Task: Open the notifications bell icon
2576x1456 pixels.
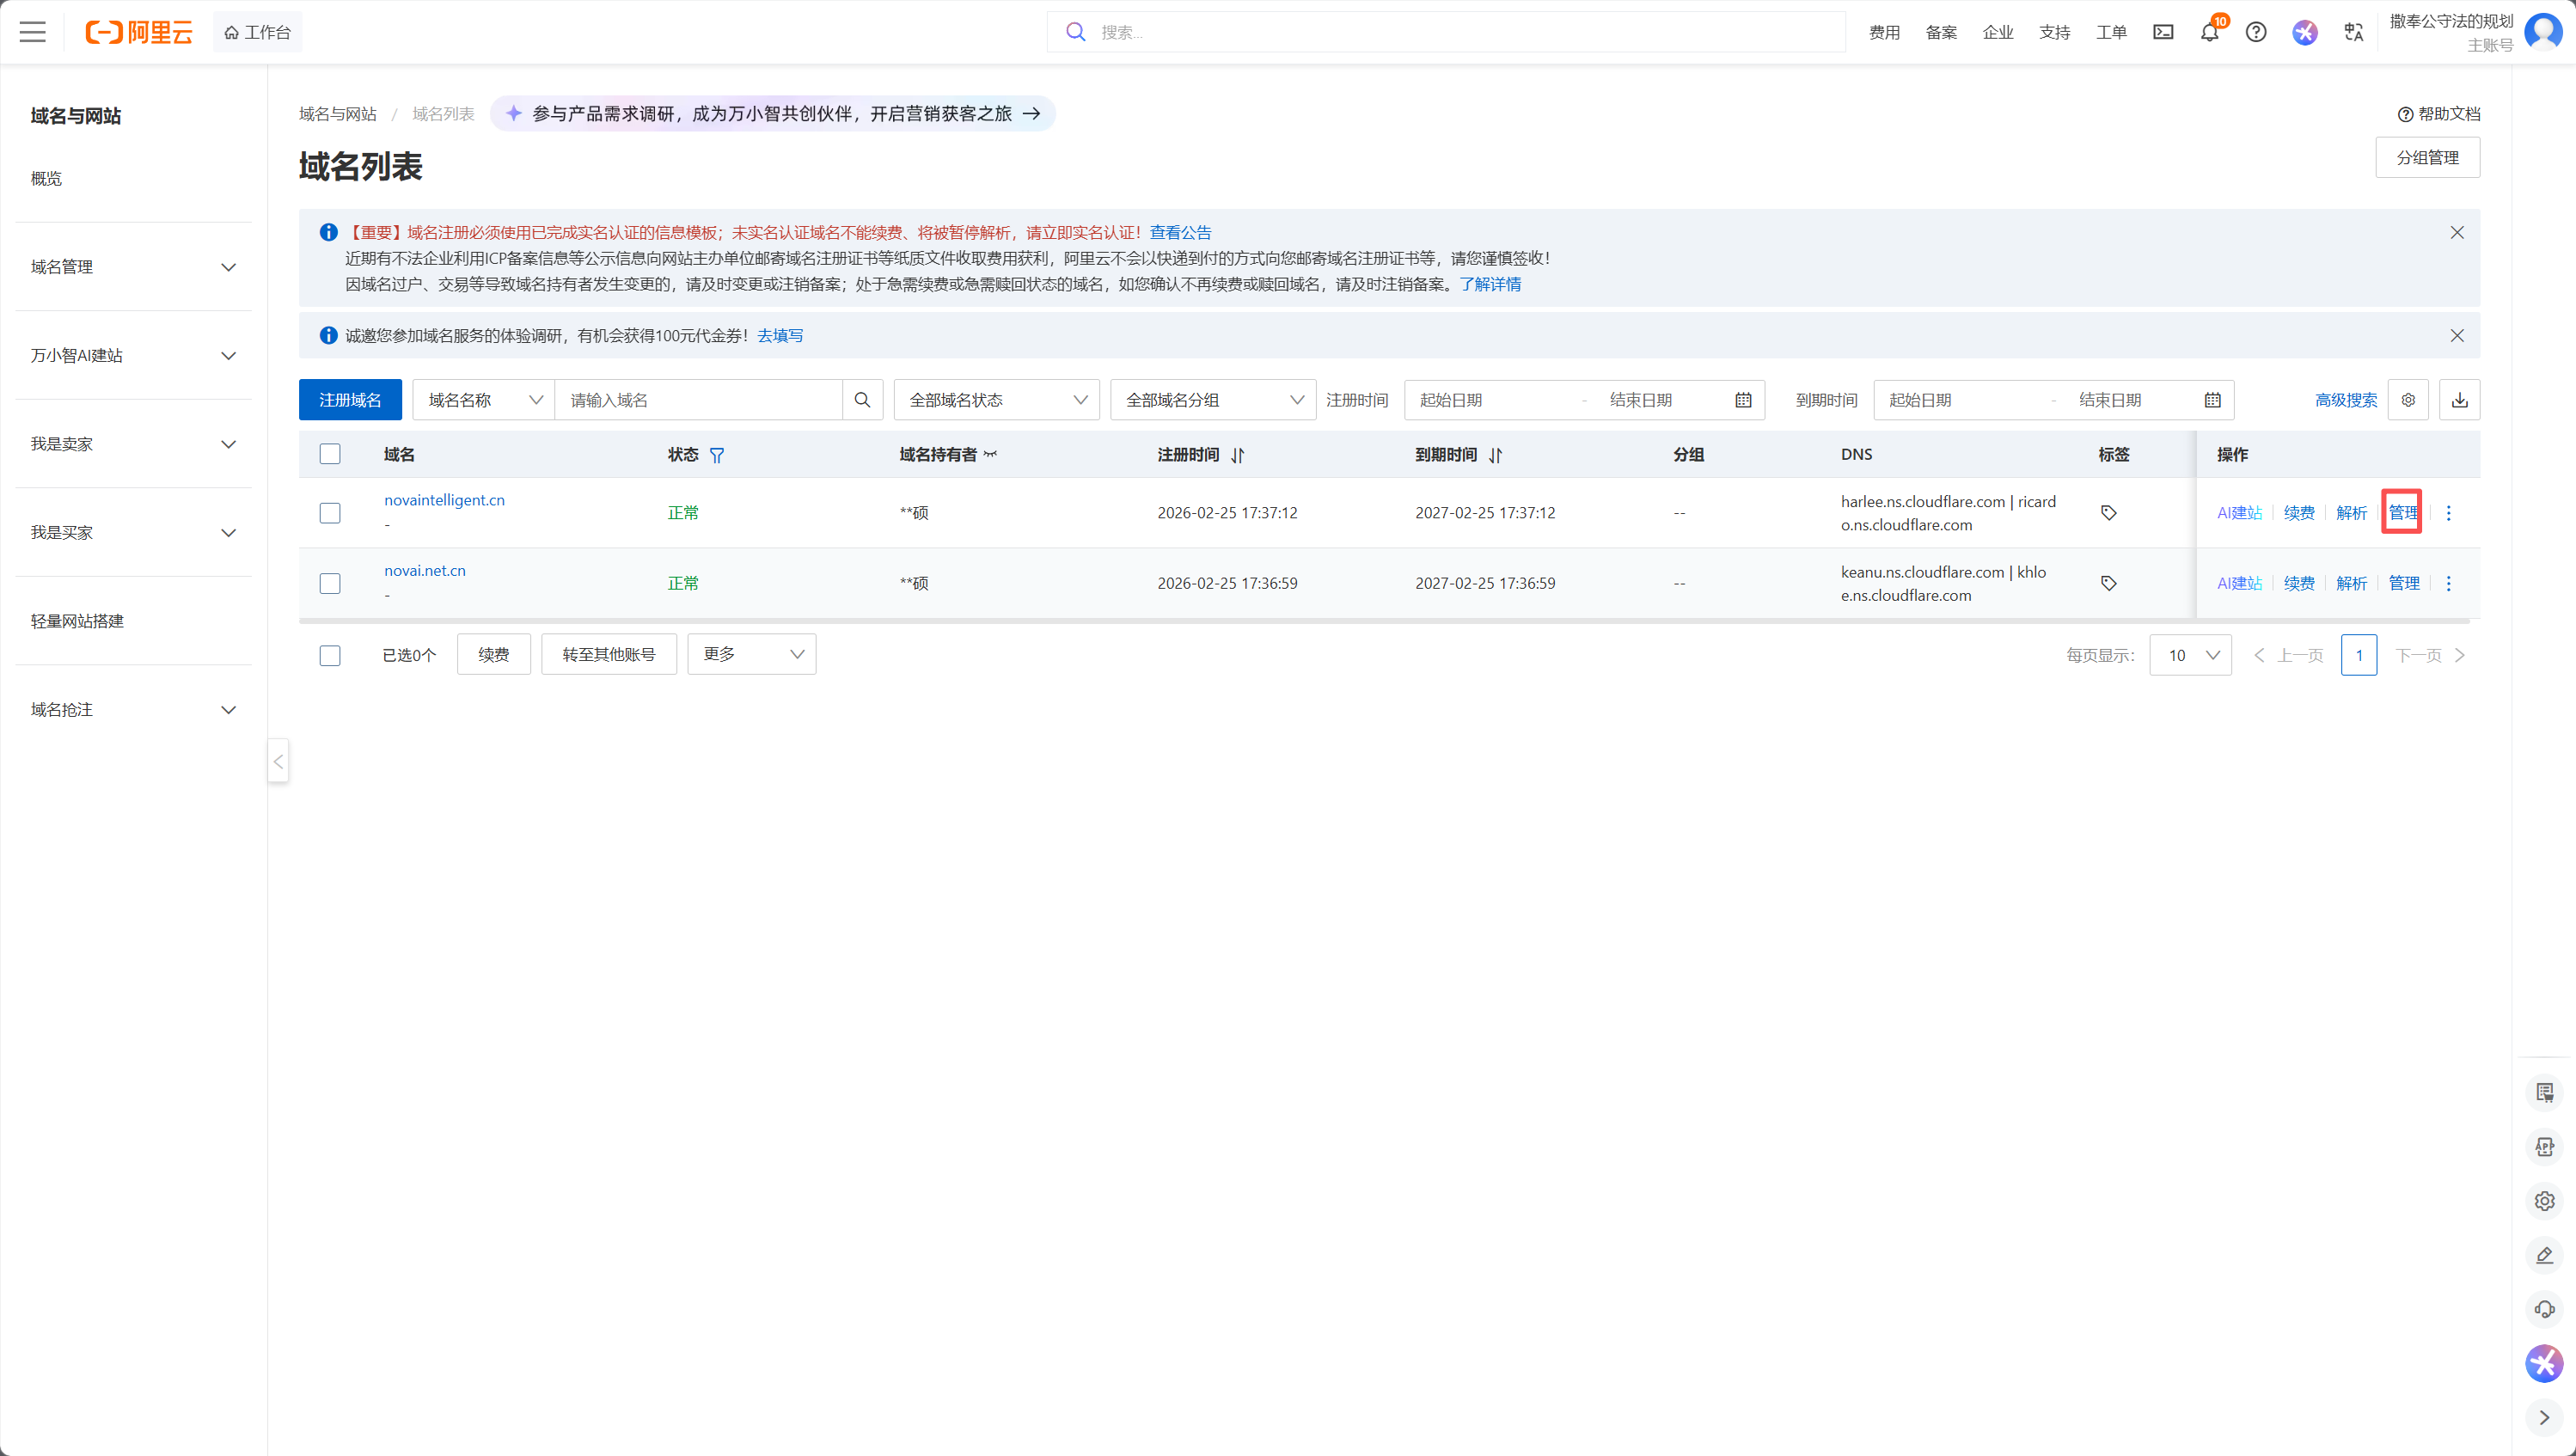Action: pos(2209,33)
